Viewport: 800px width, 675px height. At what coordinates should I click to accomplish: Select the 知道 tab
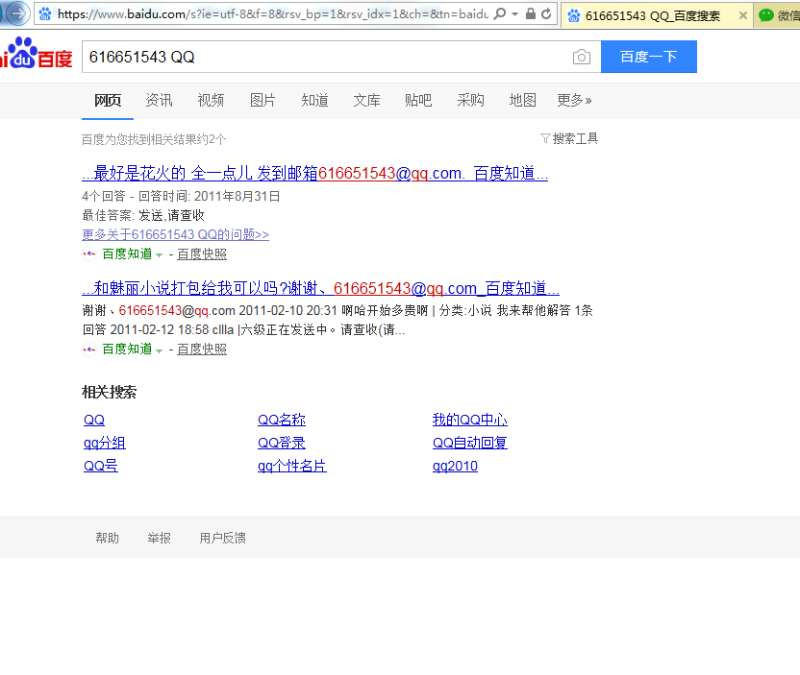[x=315, y=100]
